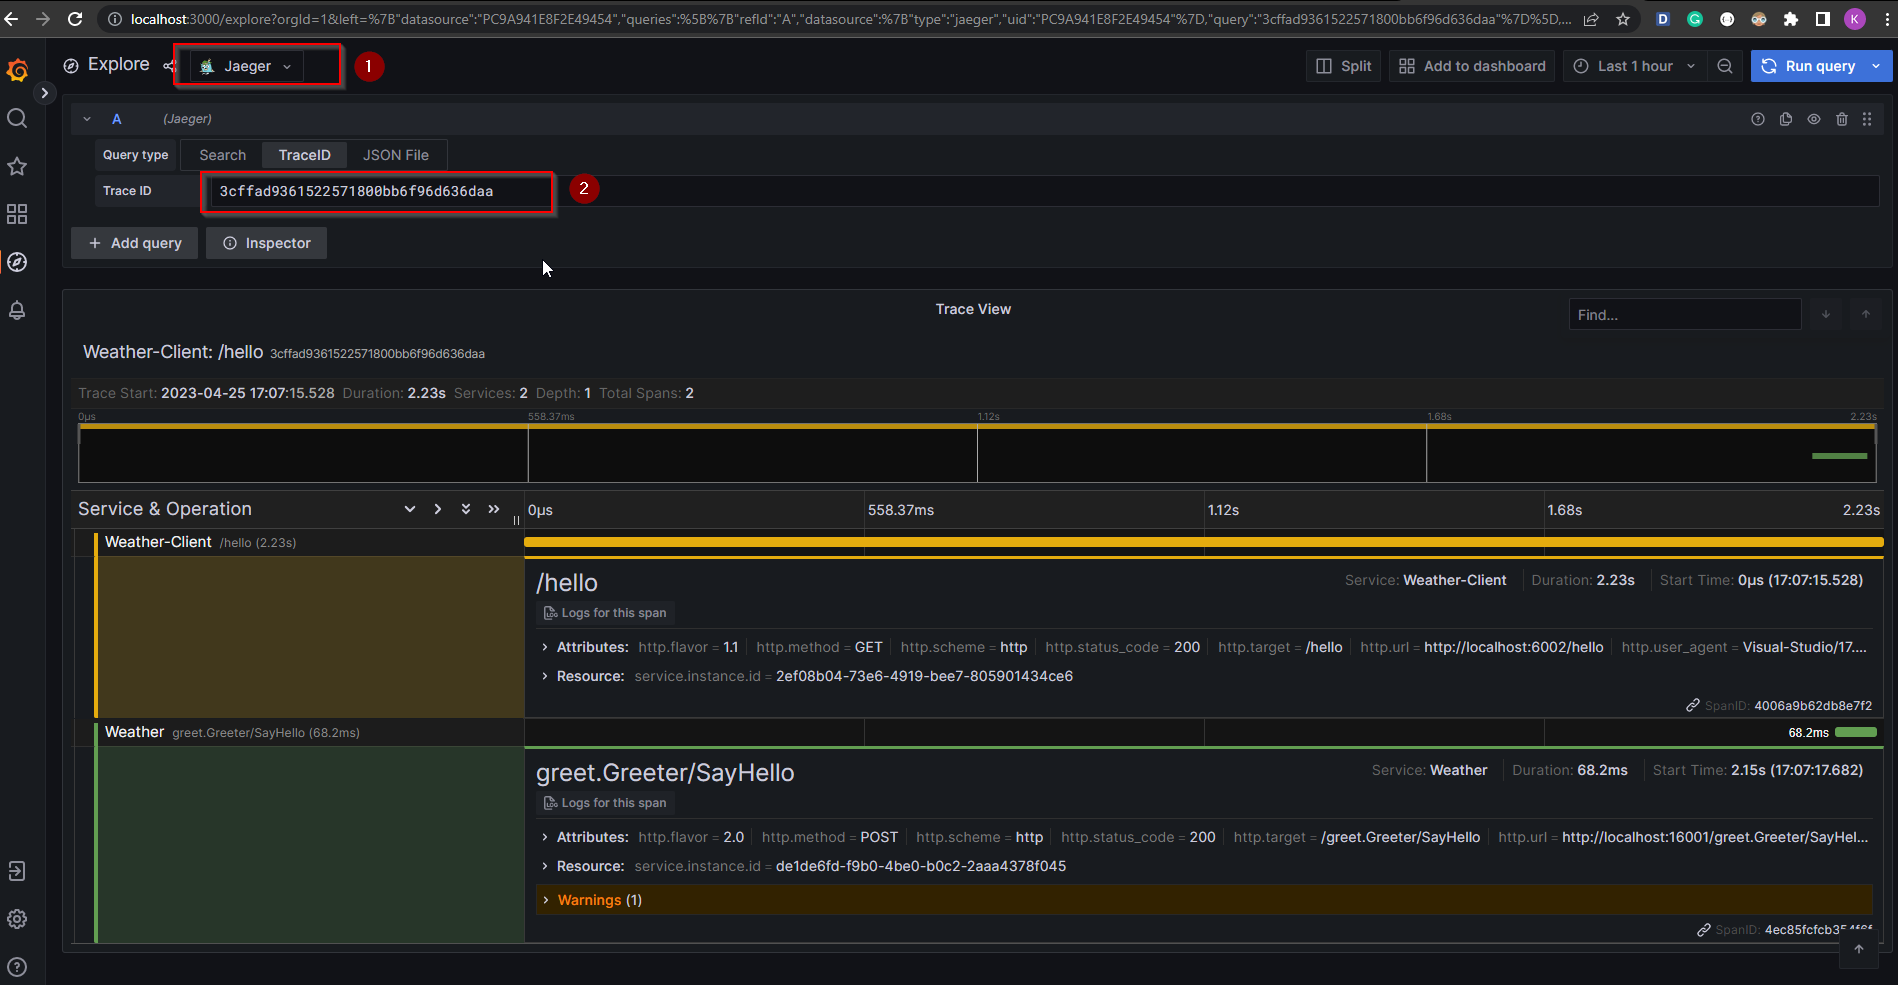Open the Explore compass icon in sidebar
Viewport: 1898px width, 985px height.
(17, 262)
